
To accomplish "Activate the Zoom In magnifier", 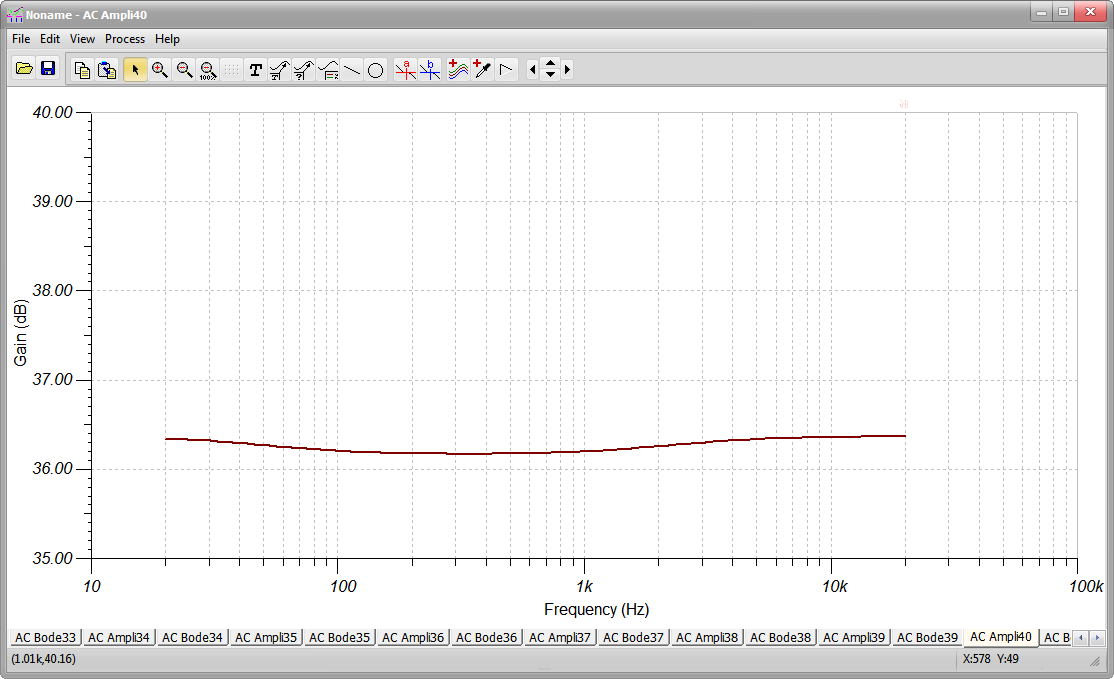I will 160,70.
